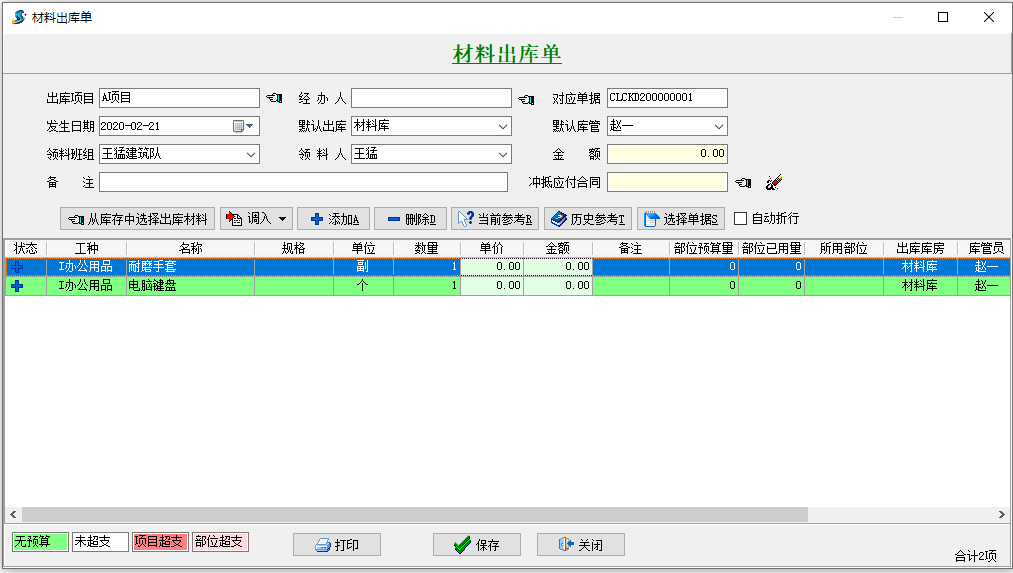The image size is (1013, 573).
Task: Open the calendar picker for 发生日期
Action: (244, 126)
